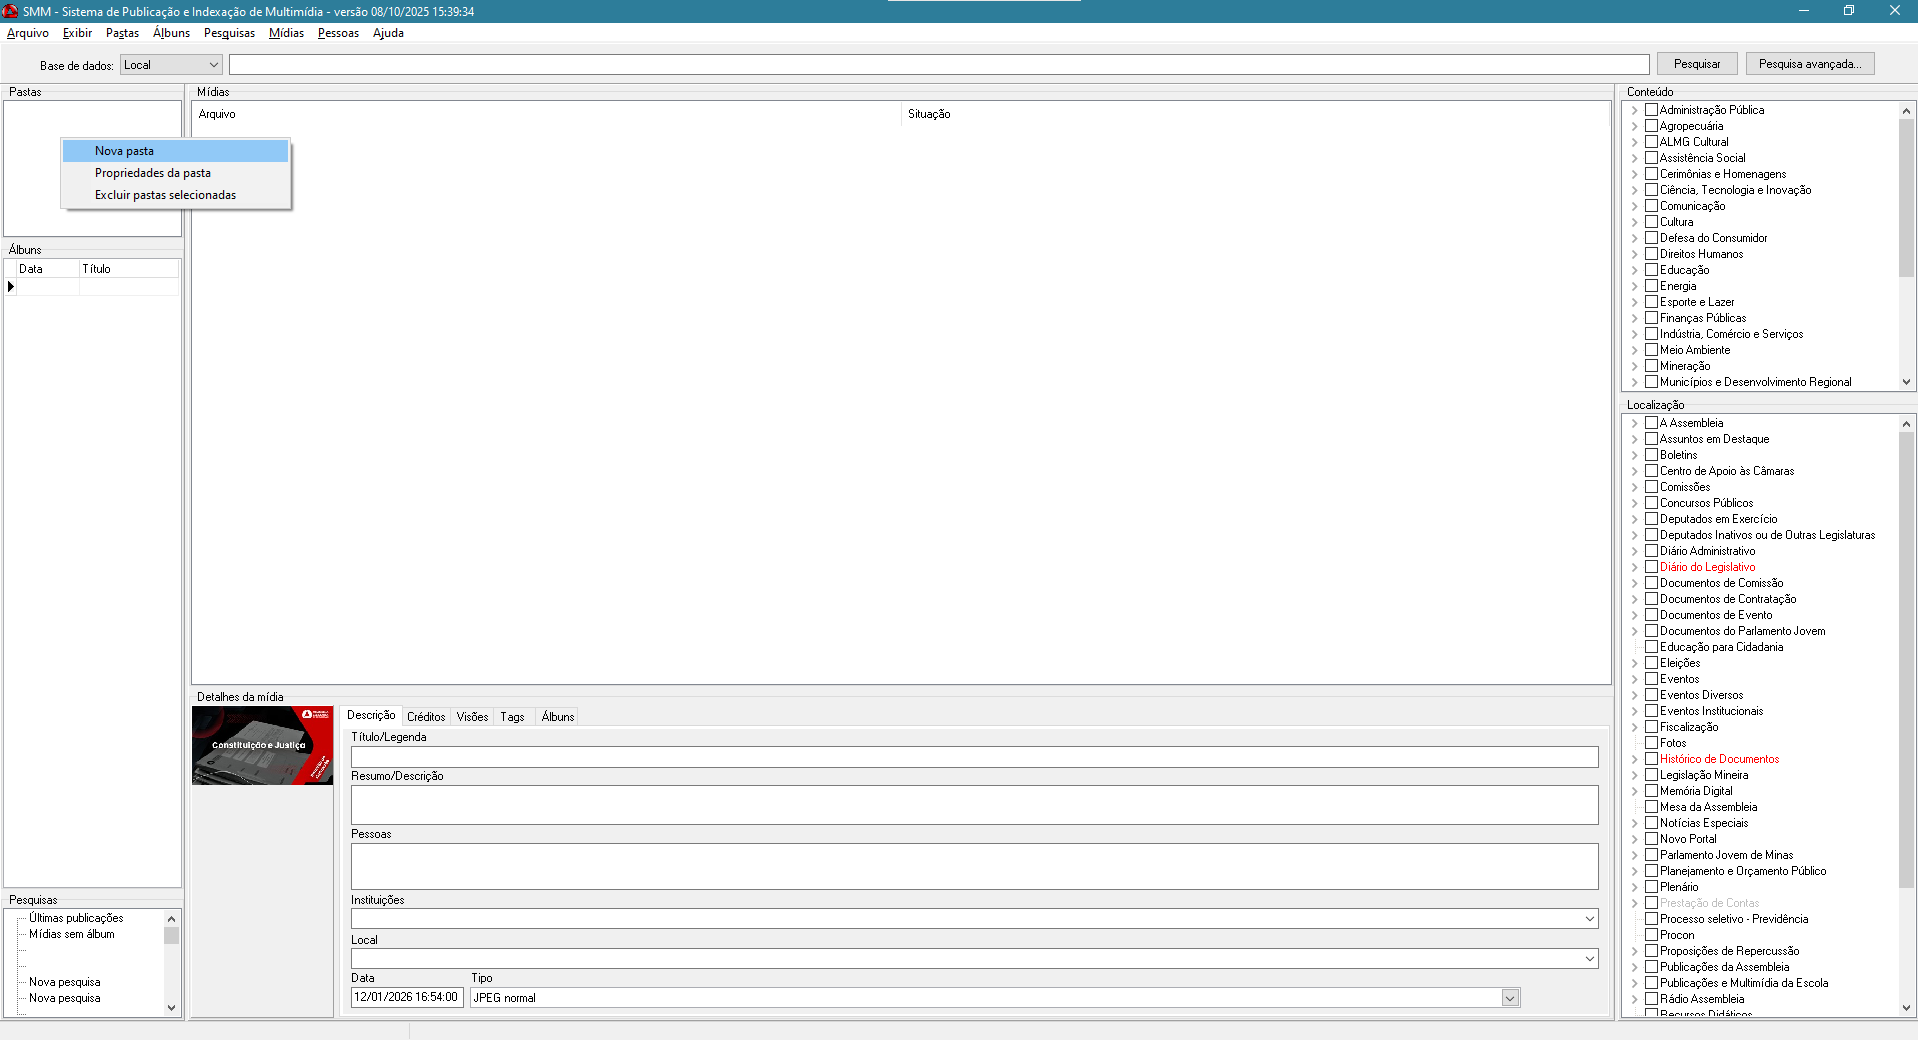Open Pesquisa avançada
The image size is (1918, 1040).
1809,64
